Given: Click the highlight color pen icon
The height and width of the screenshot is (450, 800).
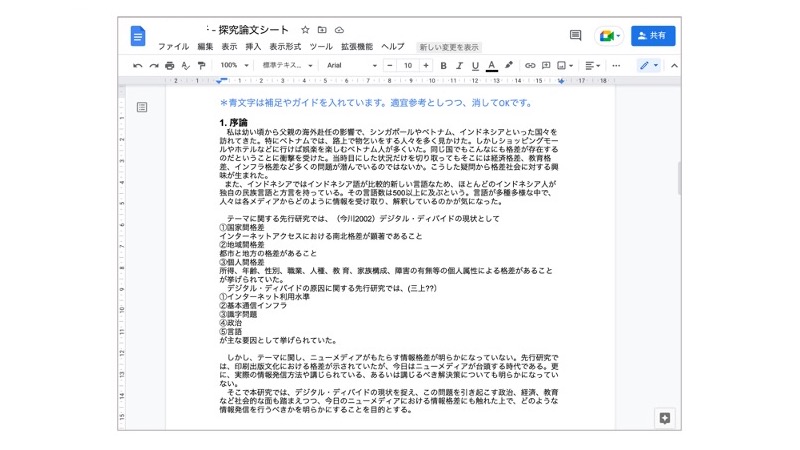Looking at the screenshot, I should 509,65.
